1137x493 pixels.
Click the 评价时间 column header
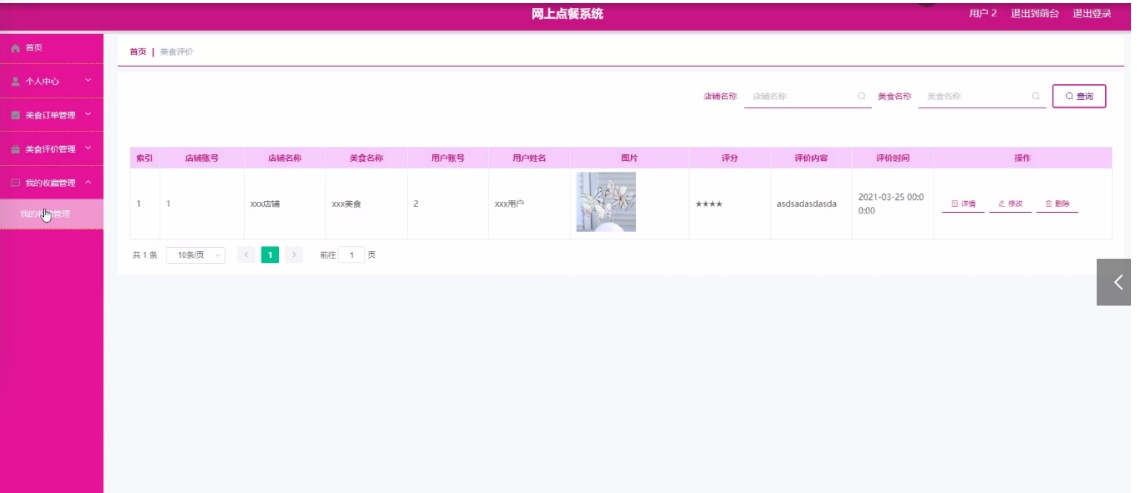pyautogui.click(x=893, y=158)
